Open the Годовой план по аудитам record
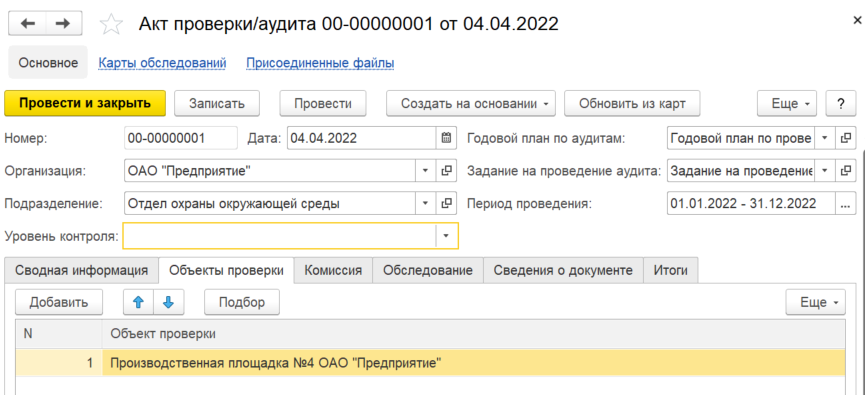Screen dimensions: 865x395 point(845,138)
